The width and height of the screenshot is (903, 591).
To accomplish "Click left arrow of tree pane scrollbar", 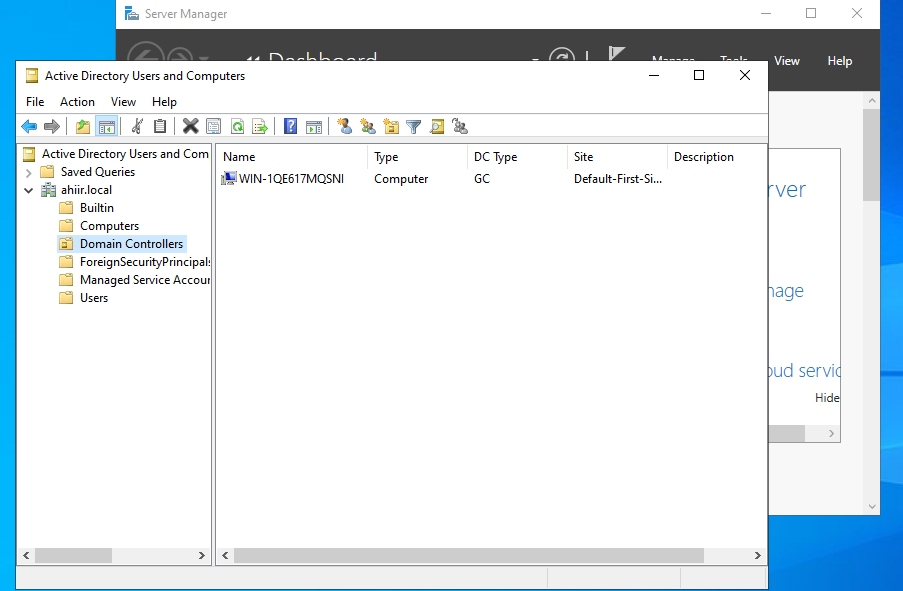I will (26, 555).
